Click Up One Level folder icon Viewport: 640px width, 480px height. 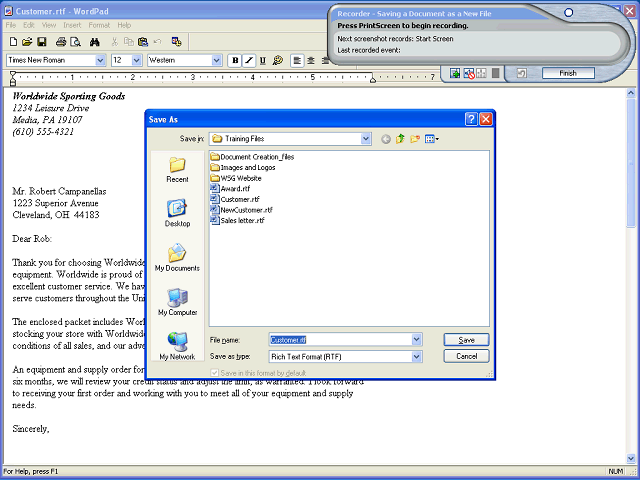click(x=400, y=139)
